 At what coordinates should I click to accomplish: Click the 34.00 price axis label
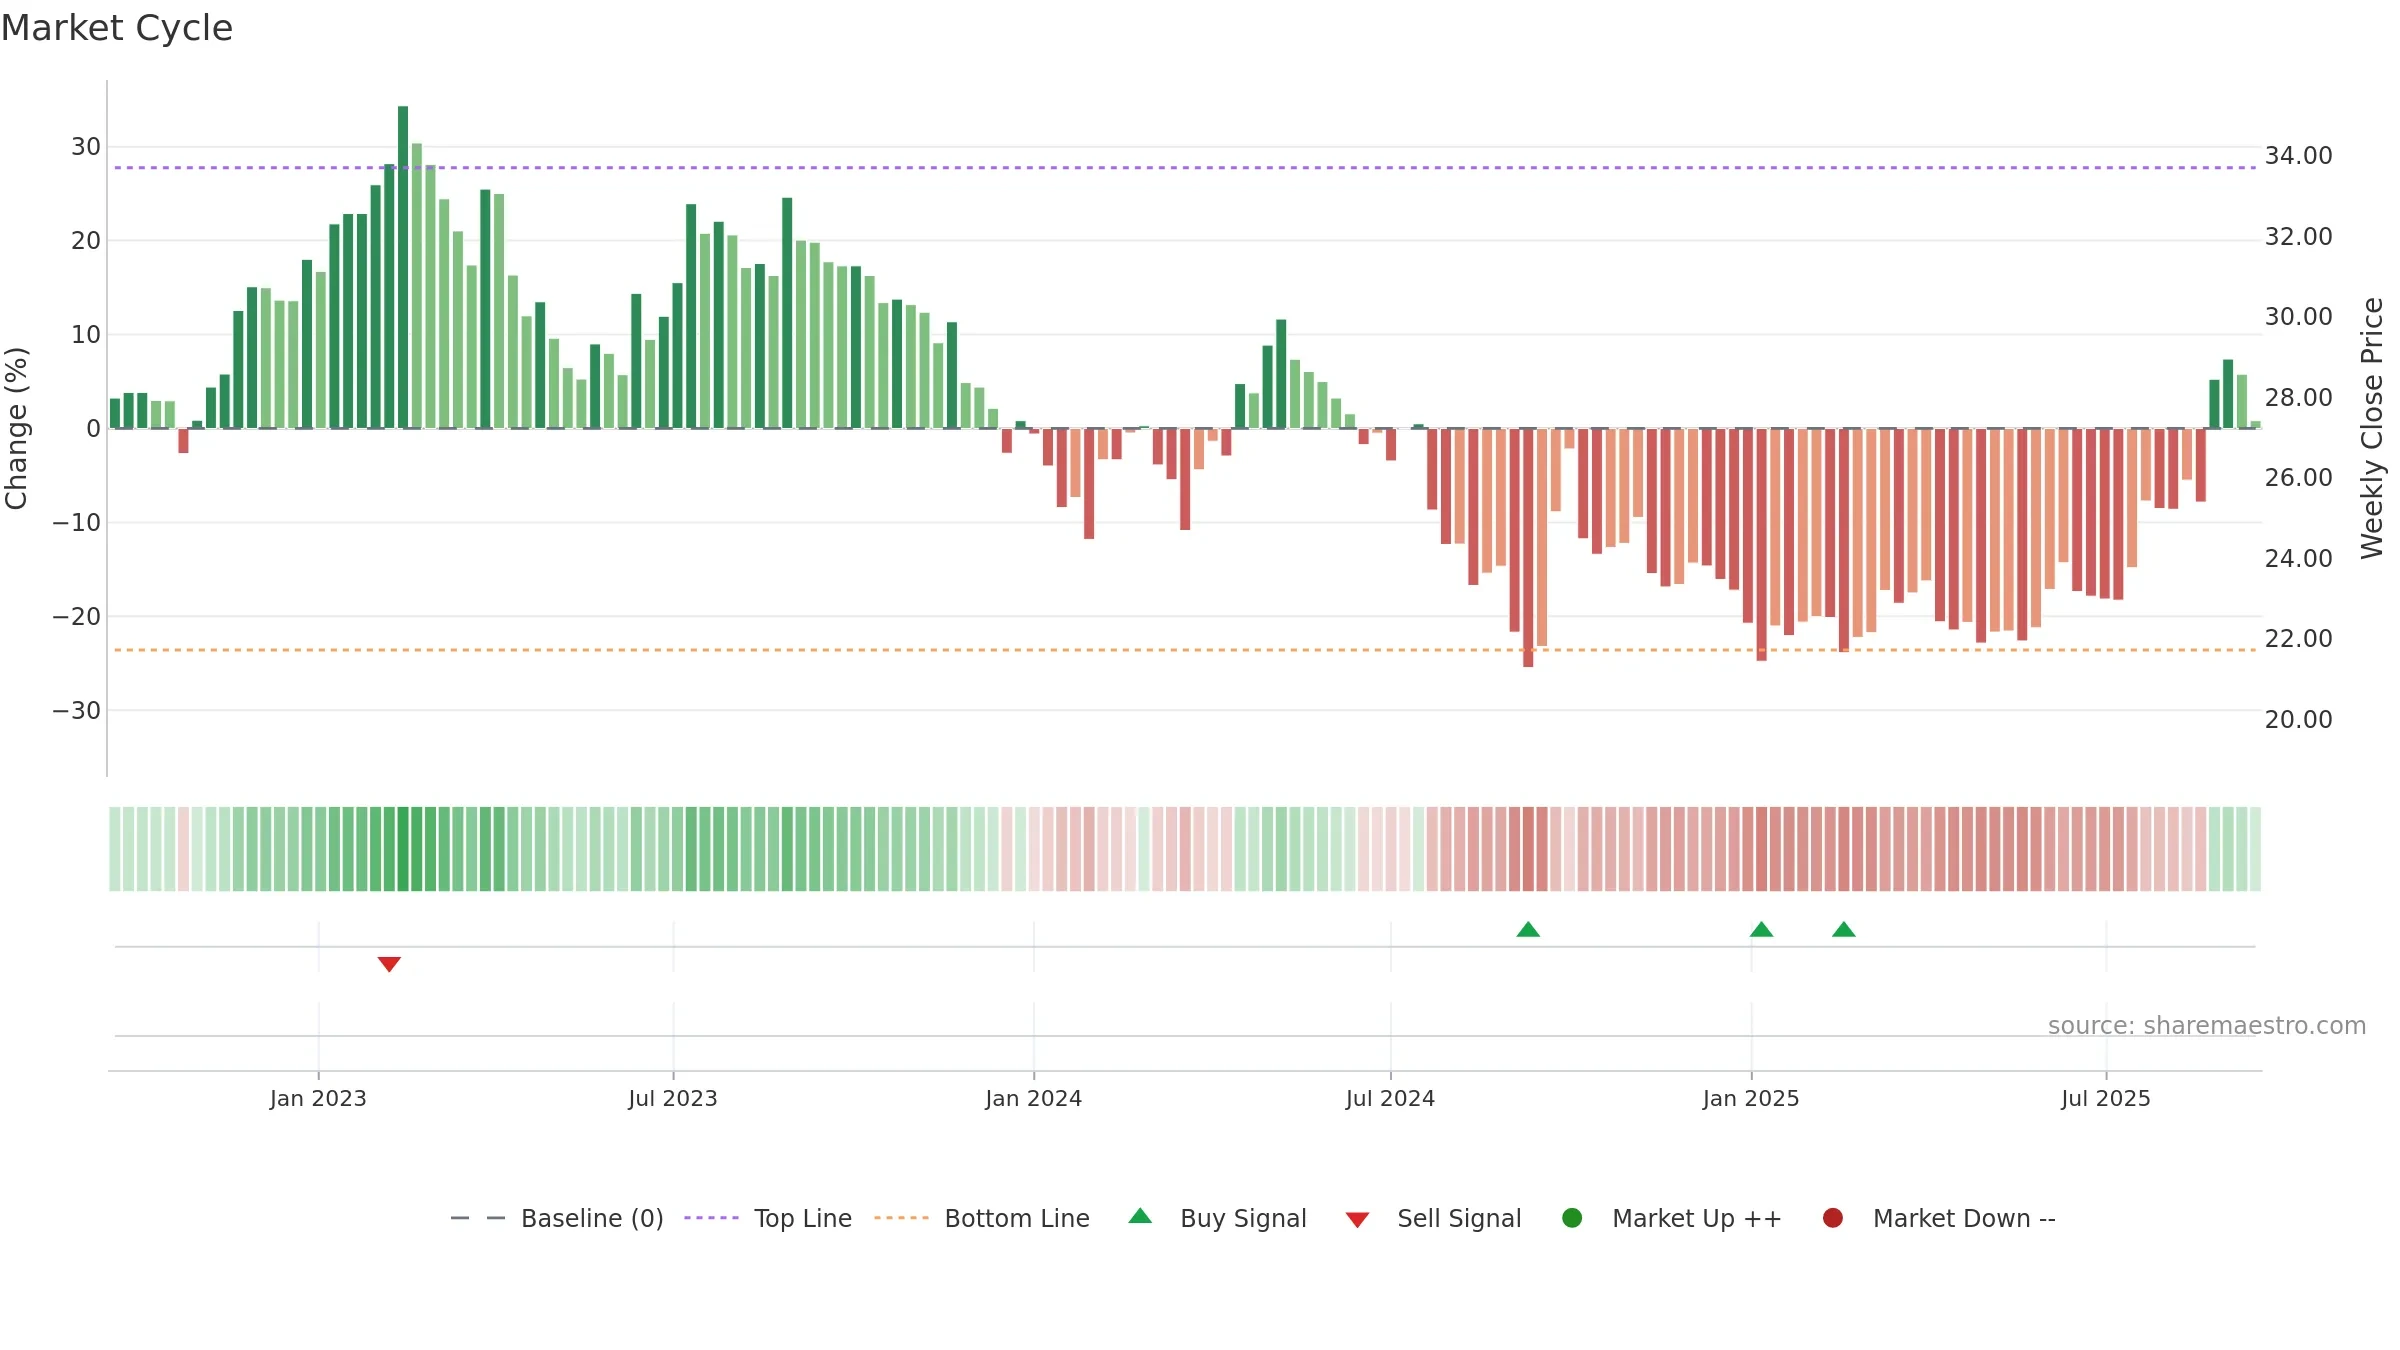2298,156
